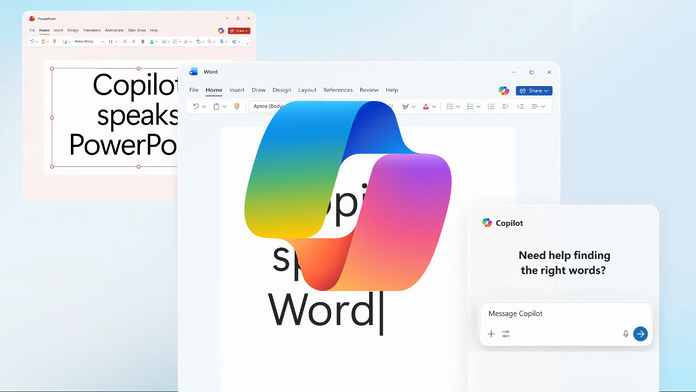Click the red Share button in PowerPoint
696x392 pixels.
[239, 31]
